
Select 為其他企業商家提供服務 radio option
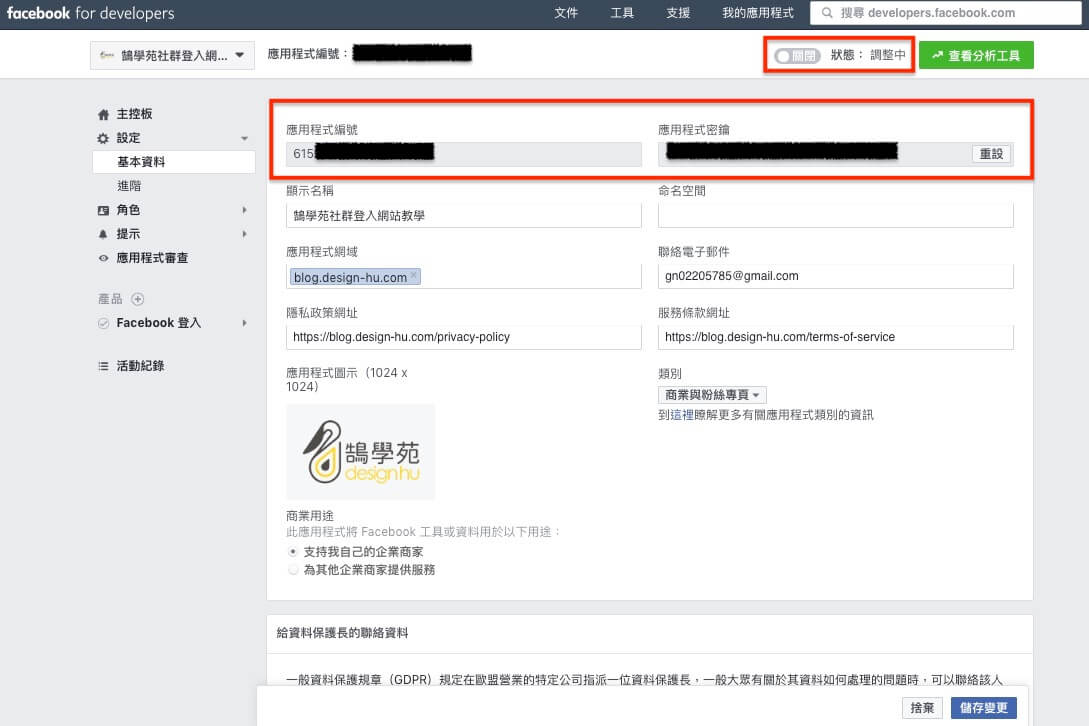[293, 570]
